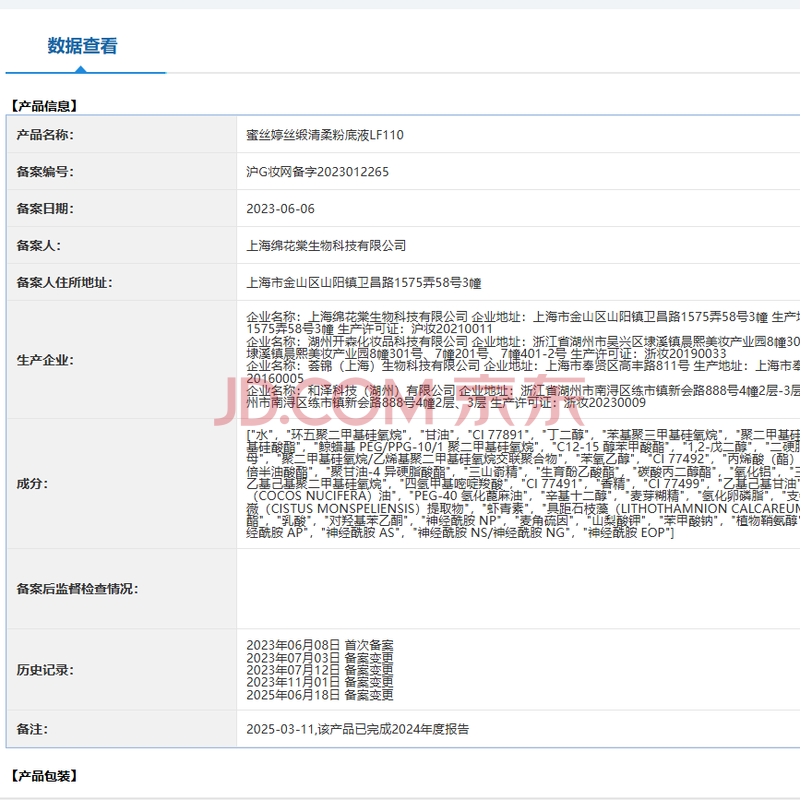Select filer name 上海绵花棠生物科技有限公司
This screenshot has height=800, width=800.
point(326,245)
